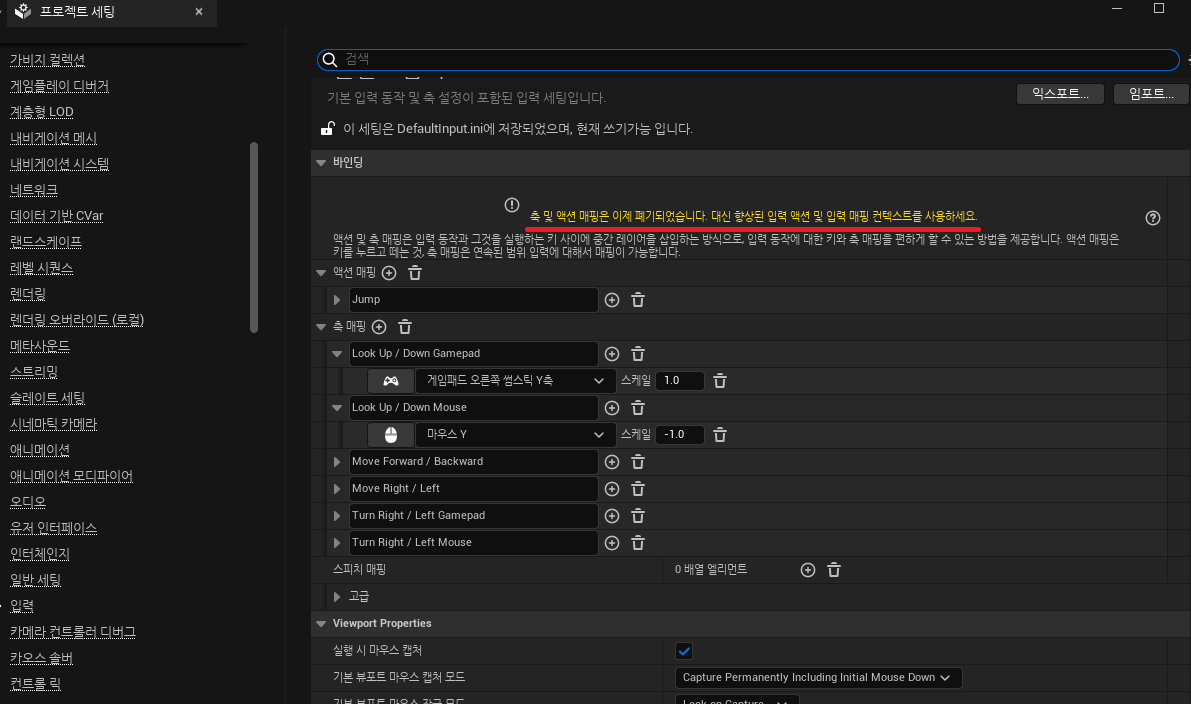This screenshot has width=1191, height=704.
Task: Collapse Look Up / Down Gamepad entry
Action: click(x=336, y=354)
